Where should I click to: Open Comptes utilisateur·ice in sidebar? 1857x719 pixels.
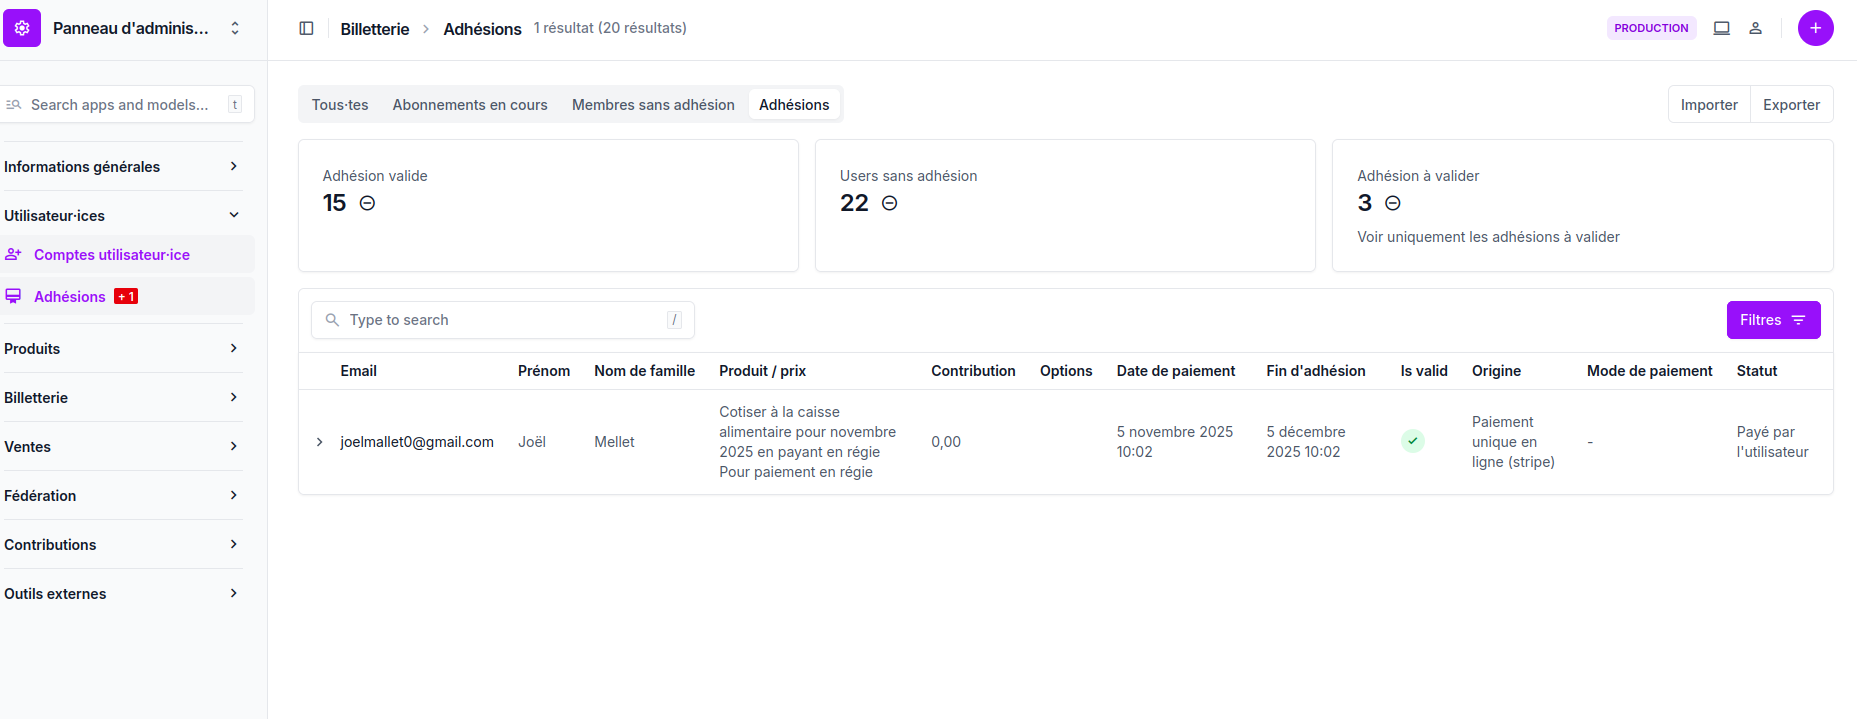coord(112,255)
